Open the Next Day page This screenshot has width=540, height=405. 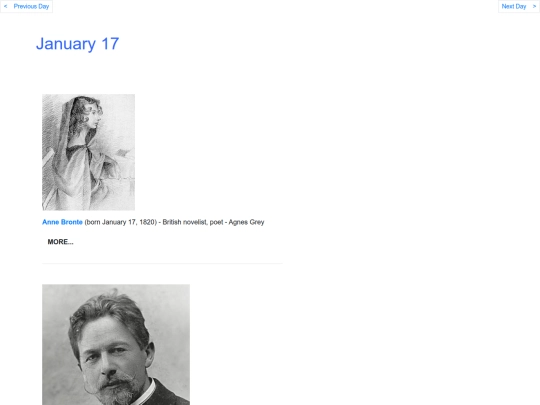coord(519,6)
